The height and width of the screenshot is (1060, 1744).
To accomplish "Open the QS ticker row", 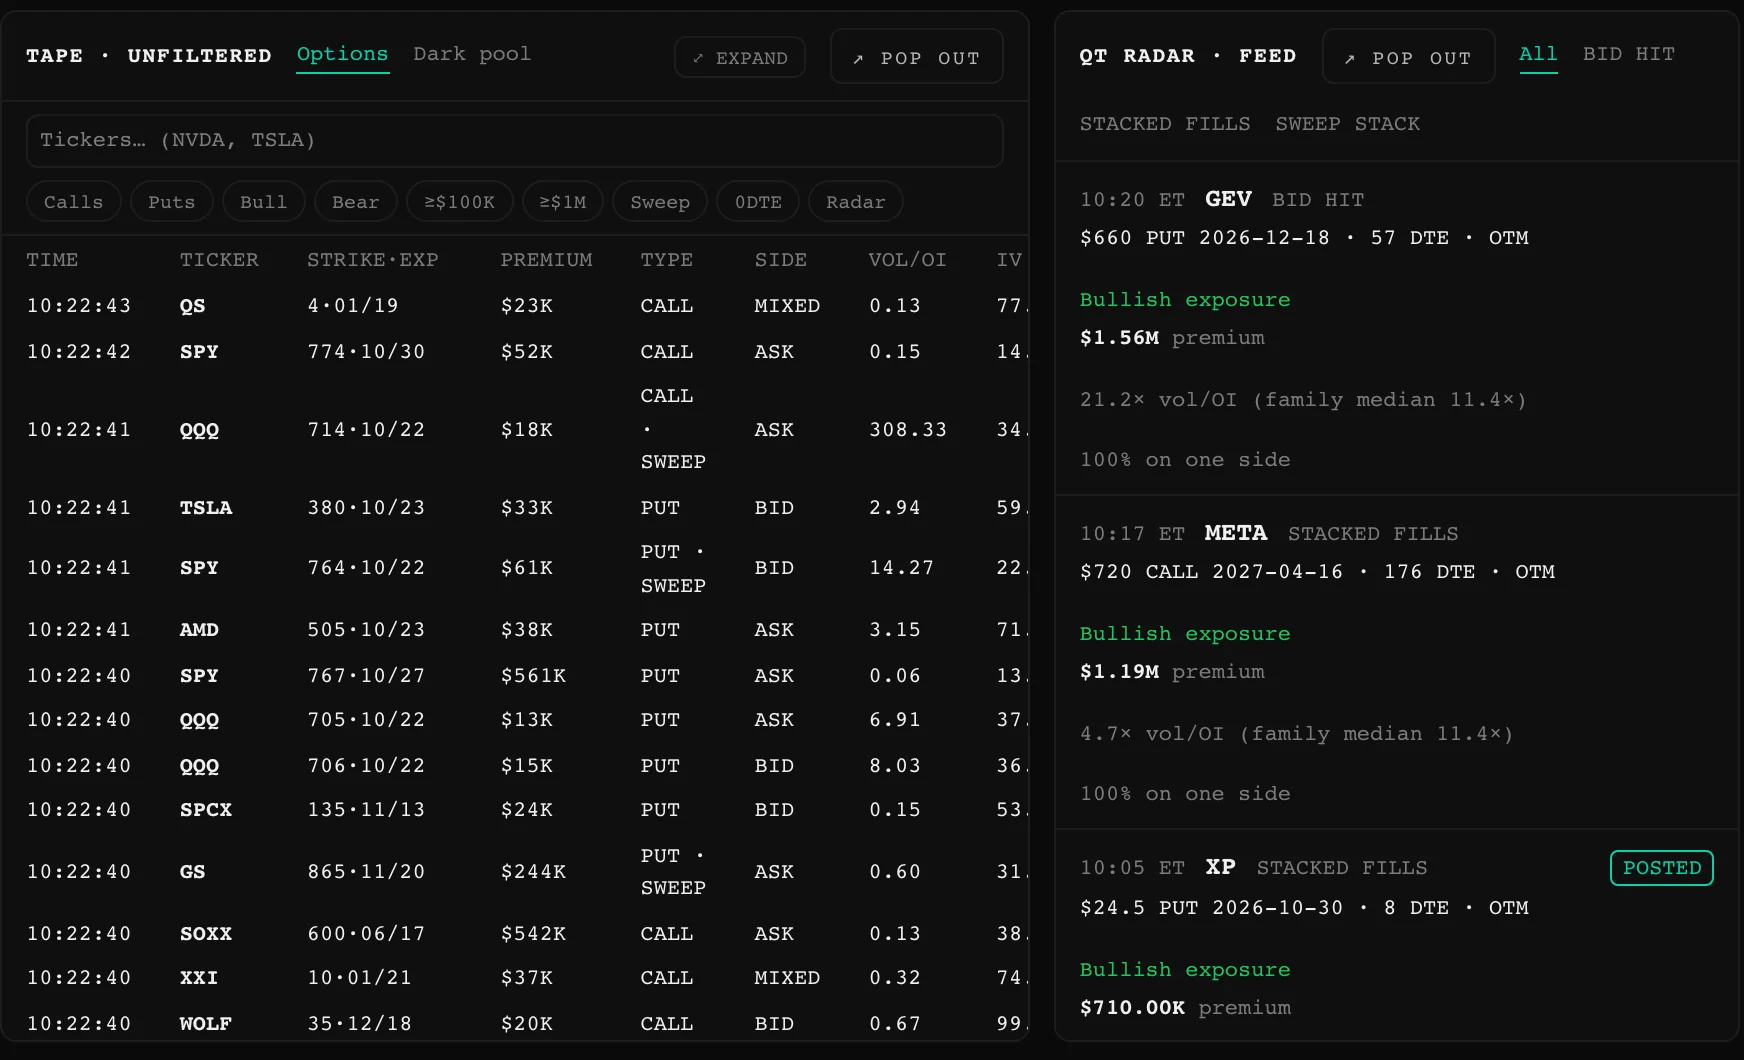I will click(x=514, y=306).
